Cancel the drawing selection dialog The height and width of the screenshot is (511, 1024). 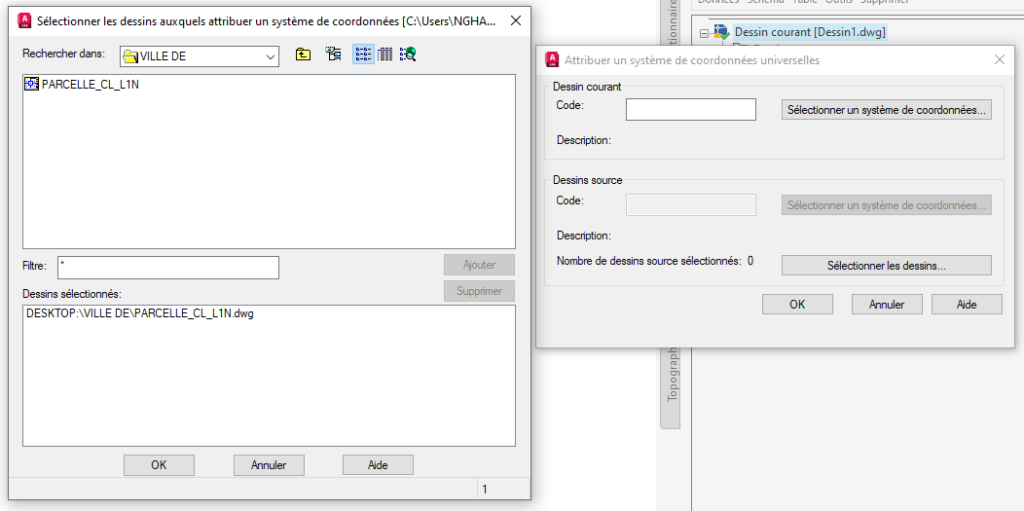(268, 465)
